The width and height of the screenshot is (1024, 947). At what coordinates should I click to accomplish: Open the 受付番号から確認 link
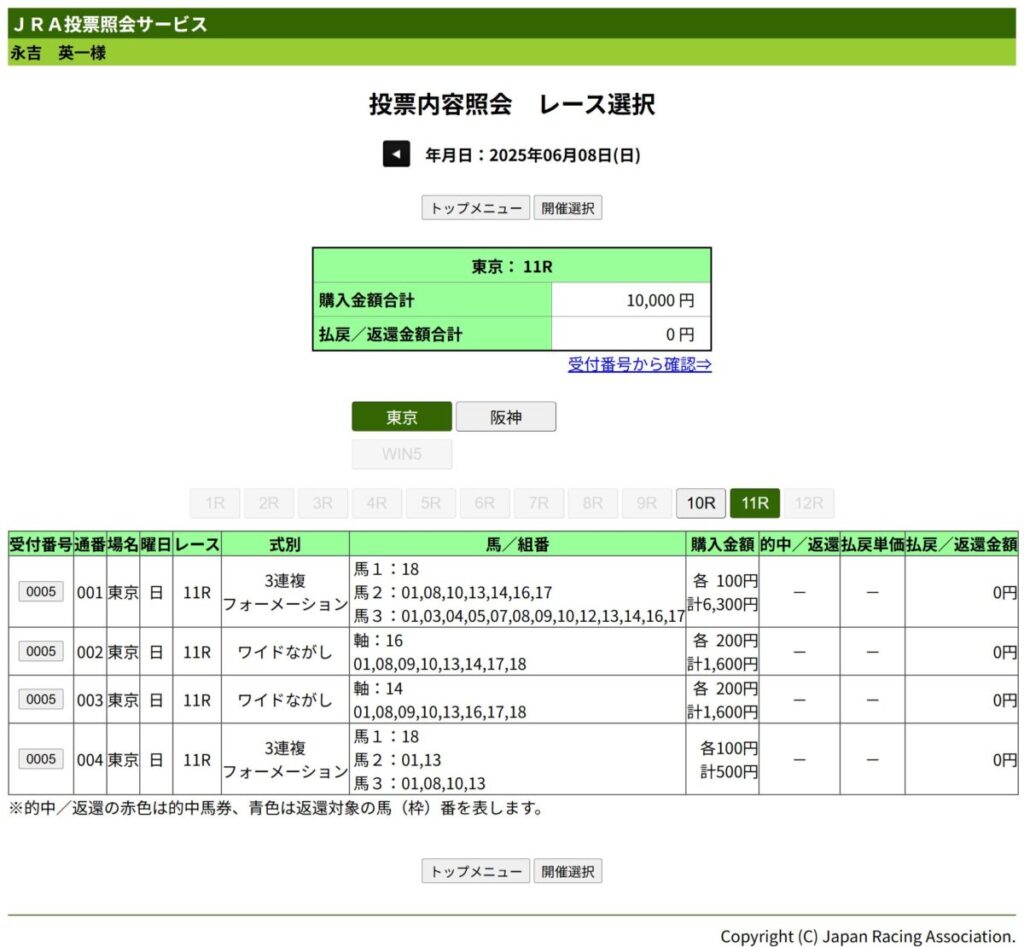pyautogui.click(x=639, y=364)
